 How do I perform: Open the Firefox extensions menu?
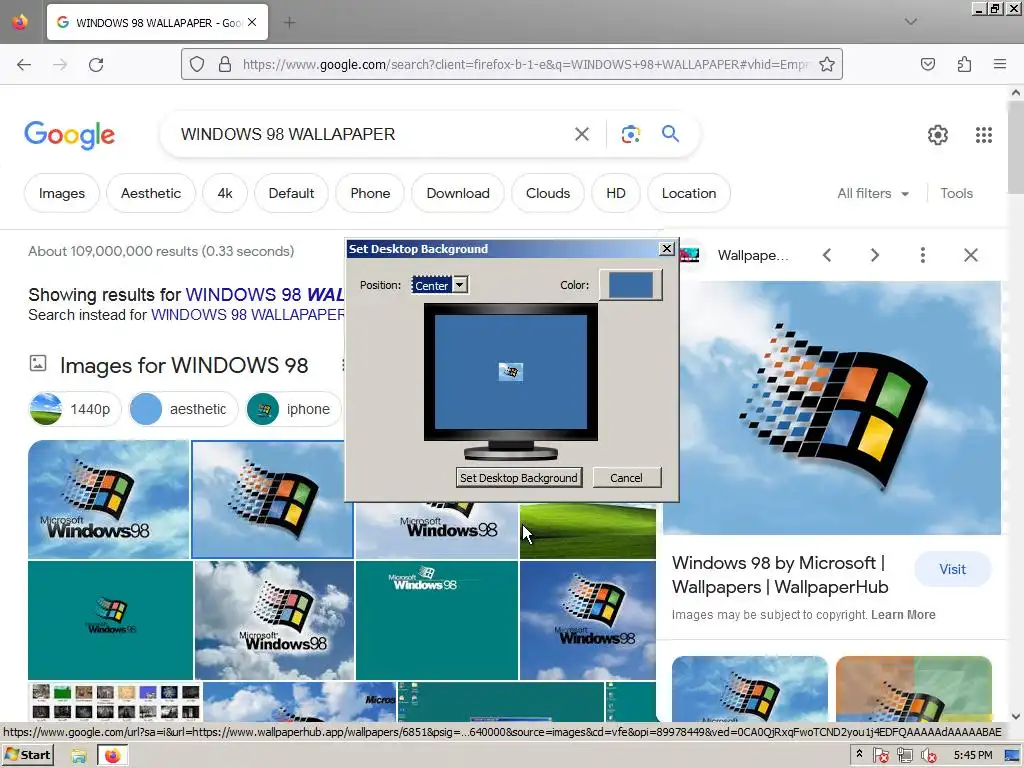(x=965, y=64)
